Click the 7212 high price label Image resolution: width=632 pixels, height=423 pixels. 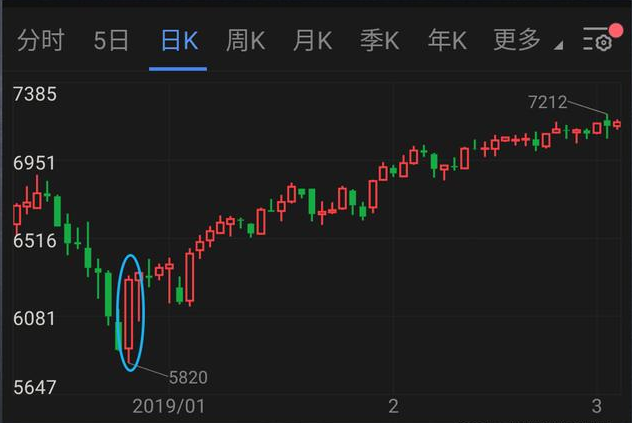coord(547,102)
